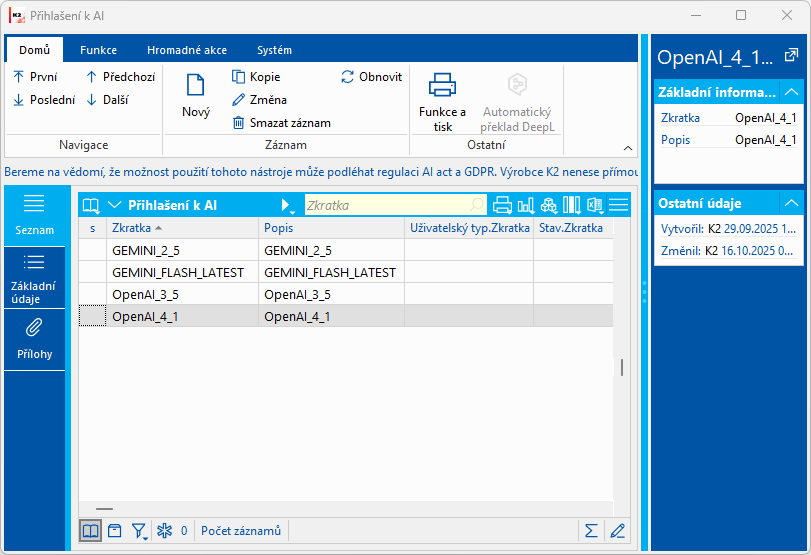Screen dimensions: 811x555
Task: Click Smazat záznam button
Action: click(281, 123)
